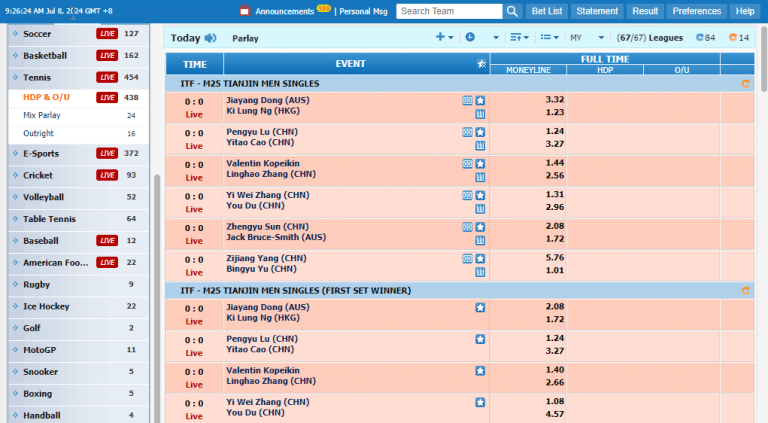The height and width of the screenshot is (423, 768).
Task: Open statistics chart icon for Jiayang Dong match
Action: [x=480, y=114]
